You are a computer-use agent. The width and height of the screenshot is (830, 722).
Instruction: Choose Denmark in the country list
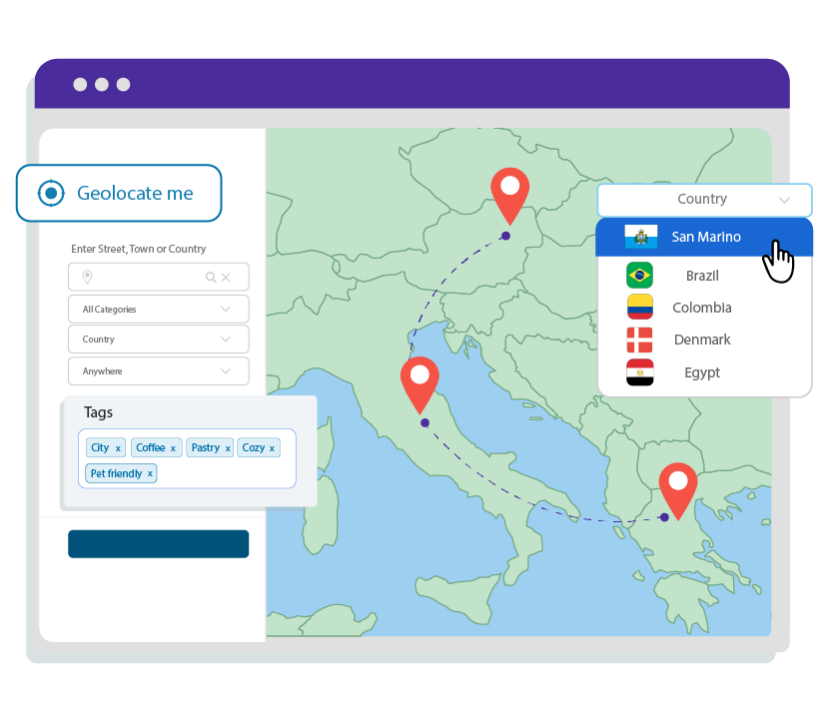pyautogui.click(x=702, y=340)
